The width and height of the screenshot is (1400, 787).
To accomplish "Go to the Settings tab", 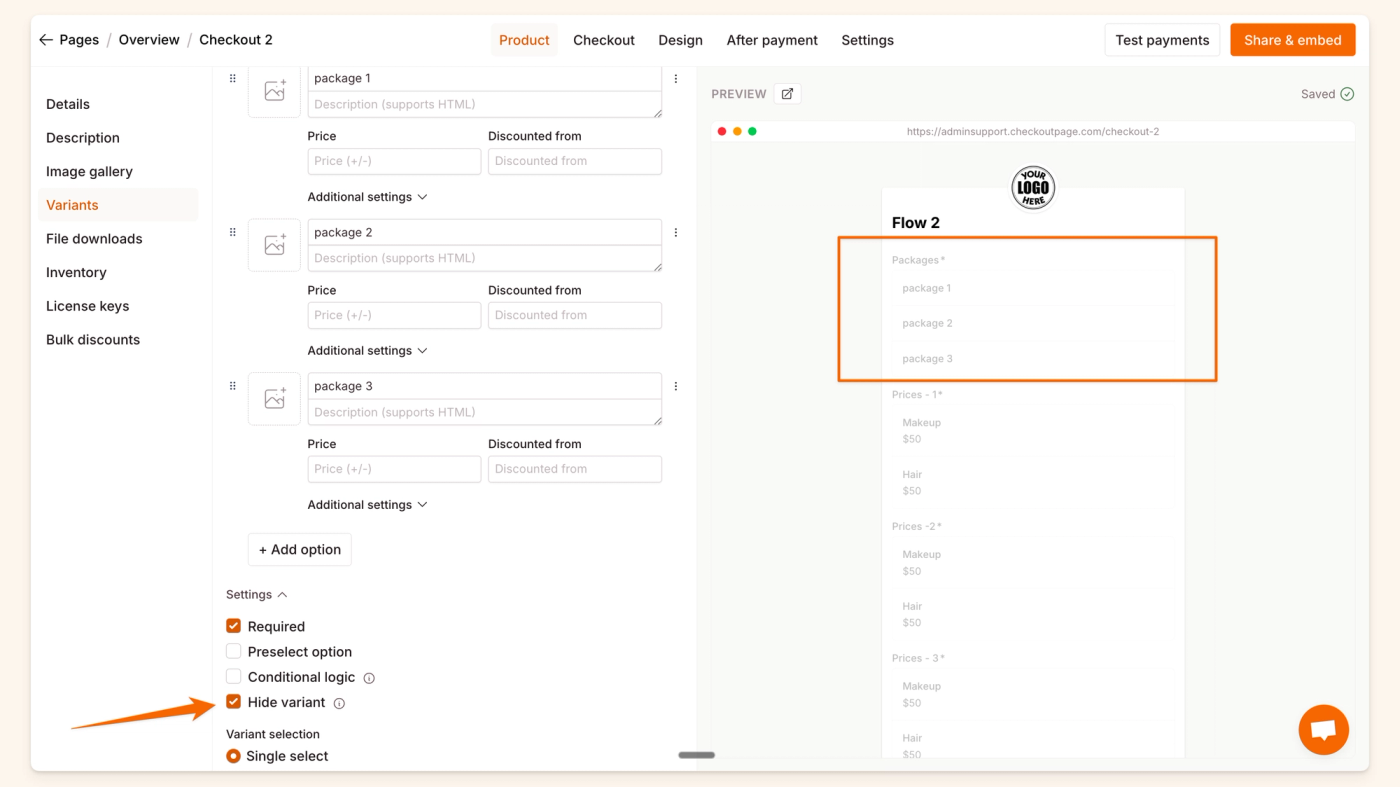I will click(867, 40).
